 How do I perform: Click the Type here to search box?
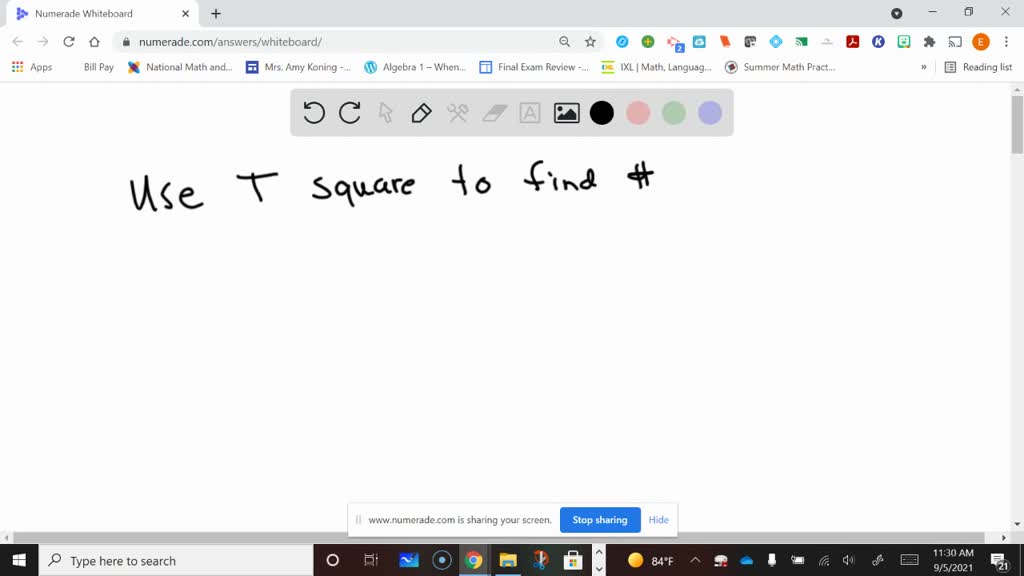coord(160,560)
